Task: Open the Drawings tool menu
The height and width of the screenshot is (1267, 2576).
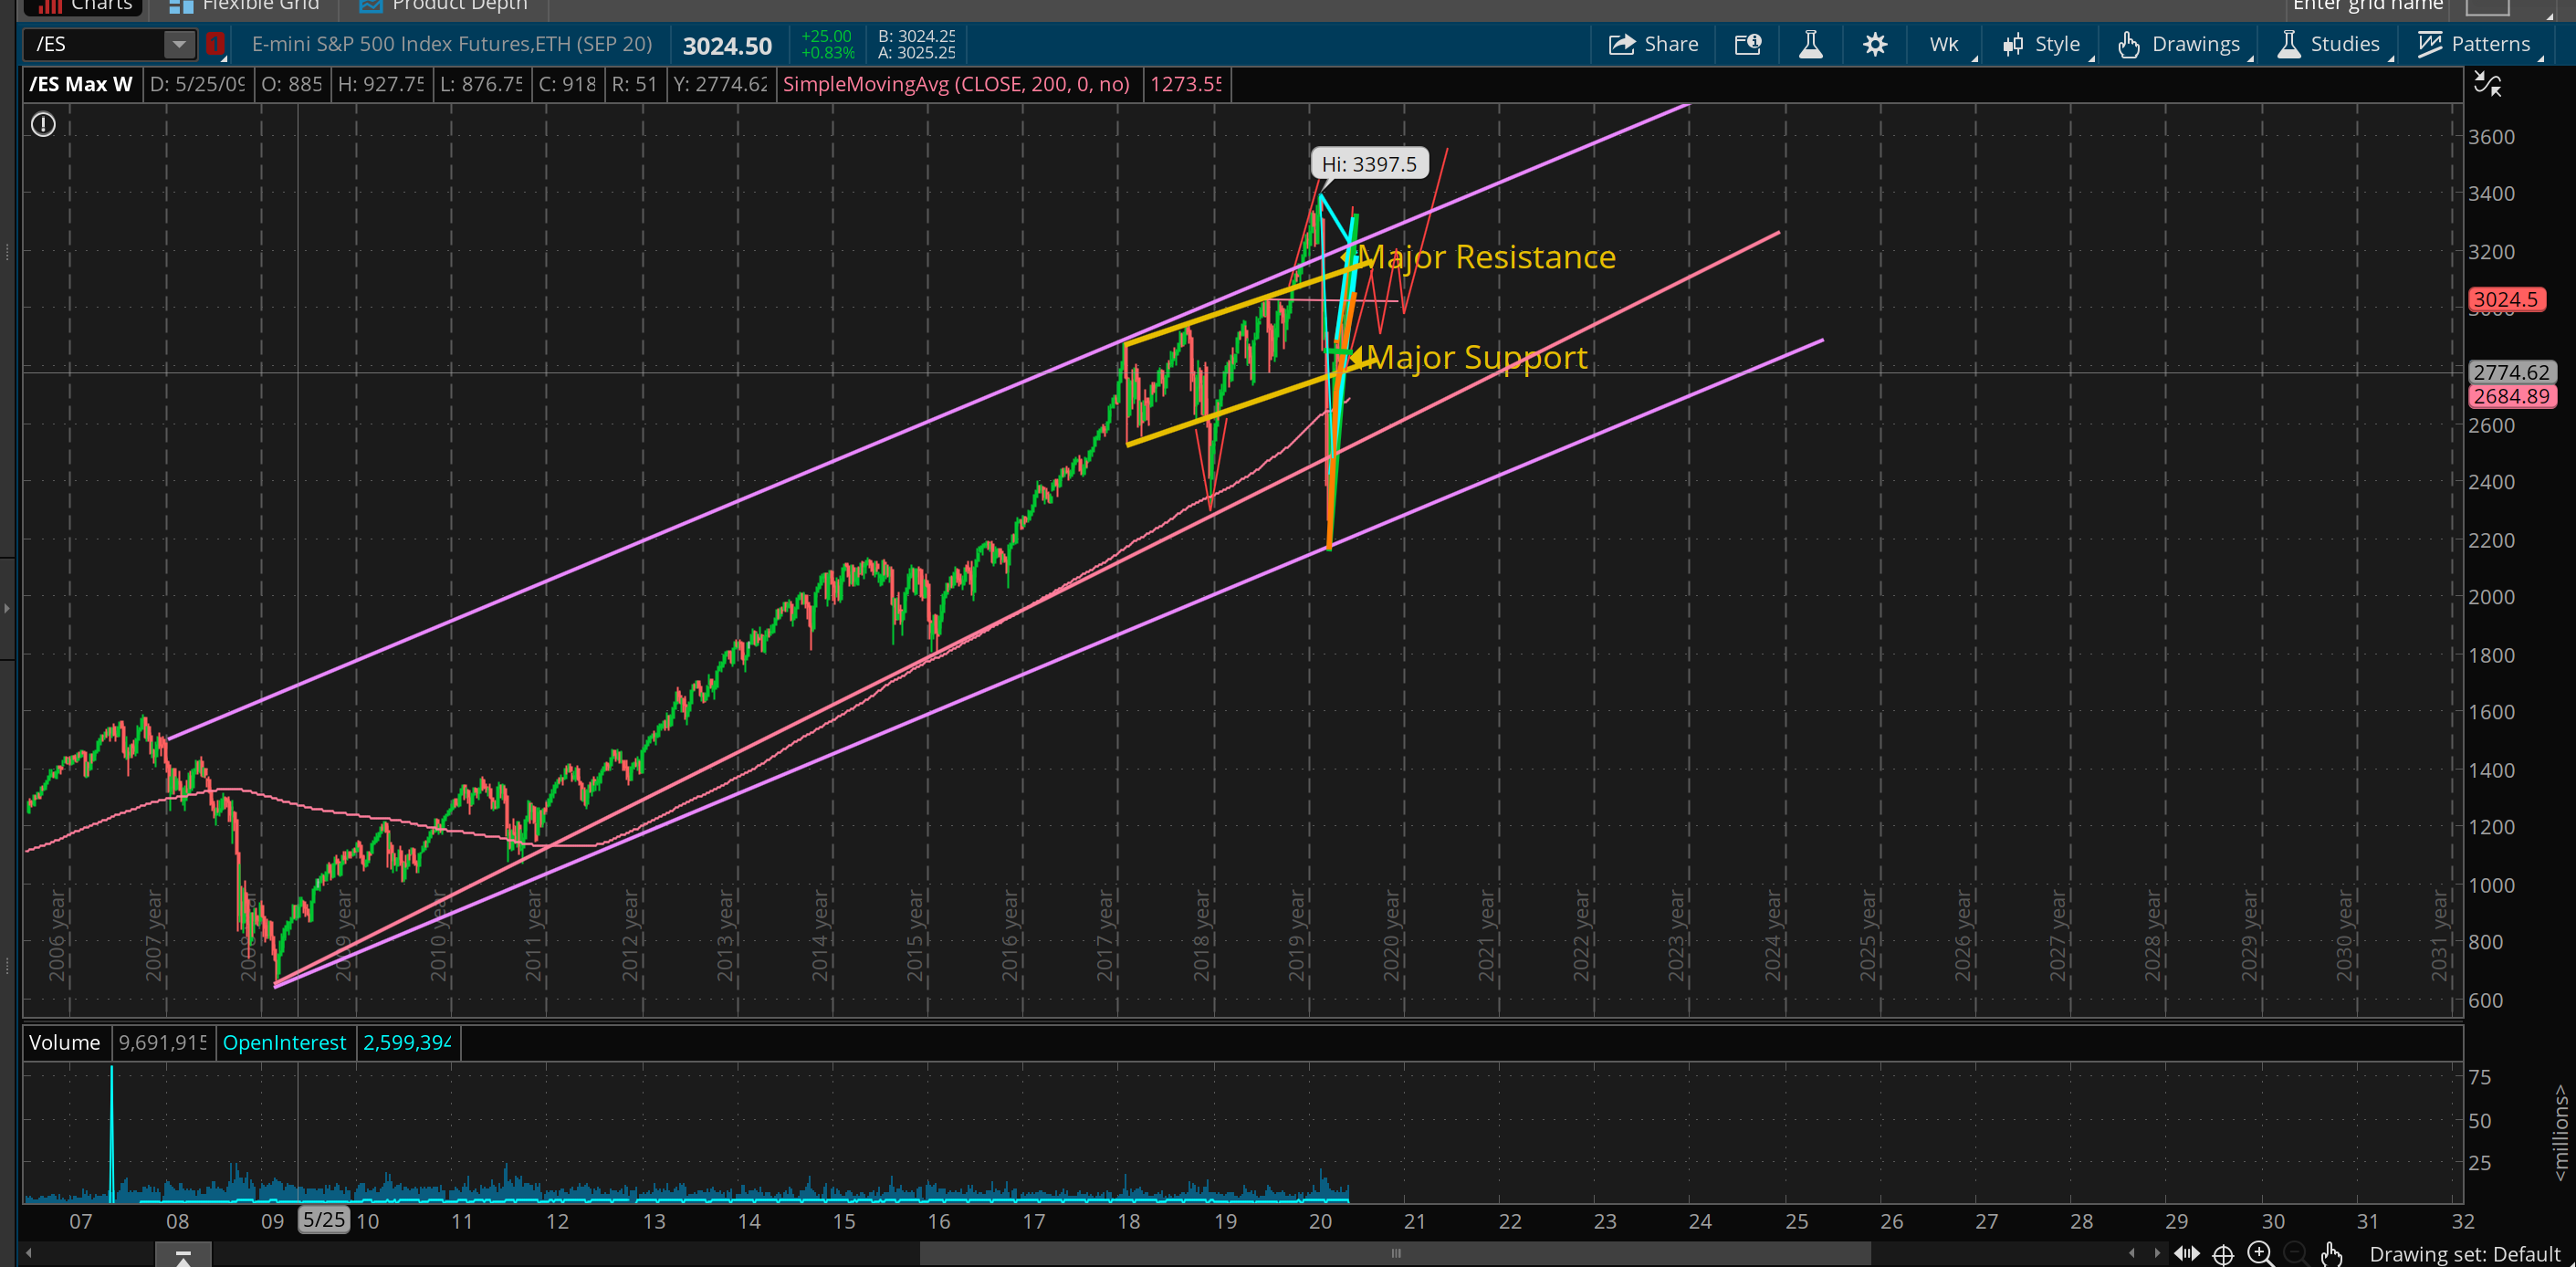Action: tap(2180, 44)
